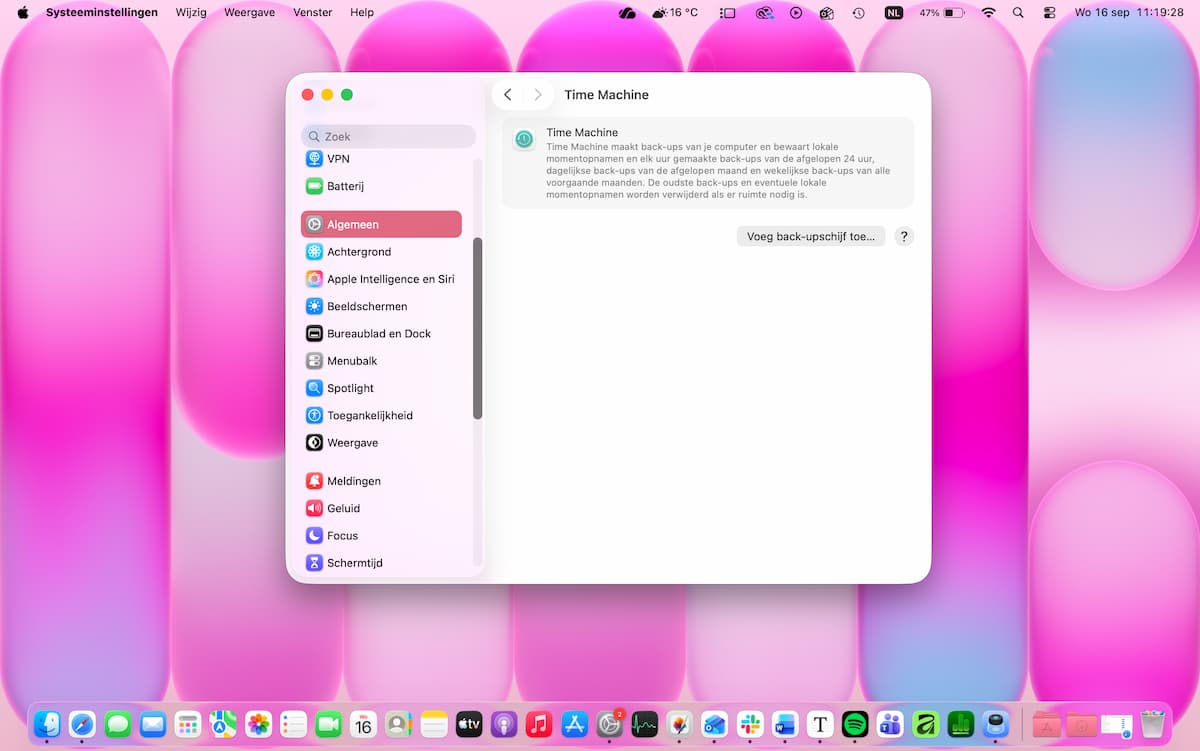
Task: Click the Time Machine clock icon
Action: coord(524,139)
